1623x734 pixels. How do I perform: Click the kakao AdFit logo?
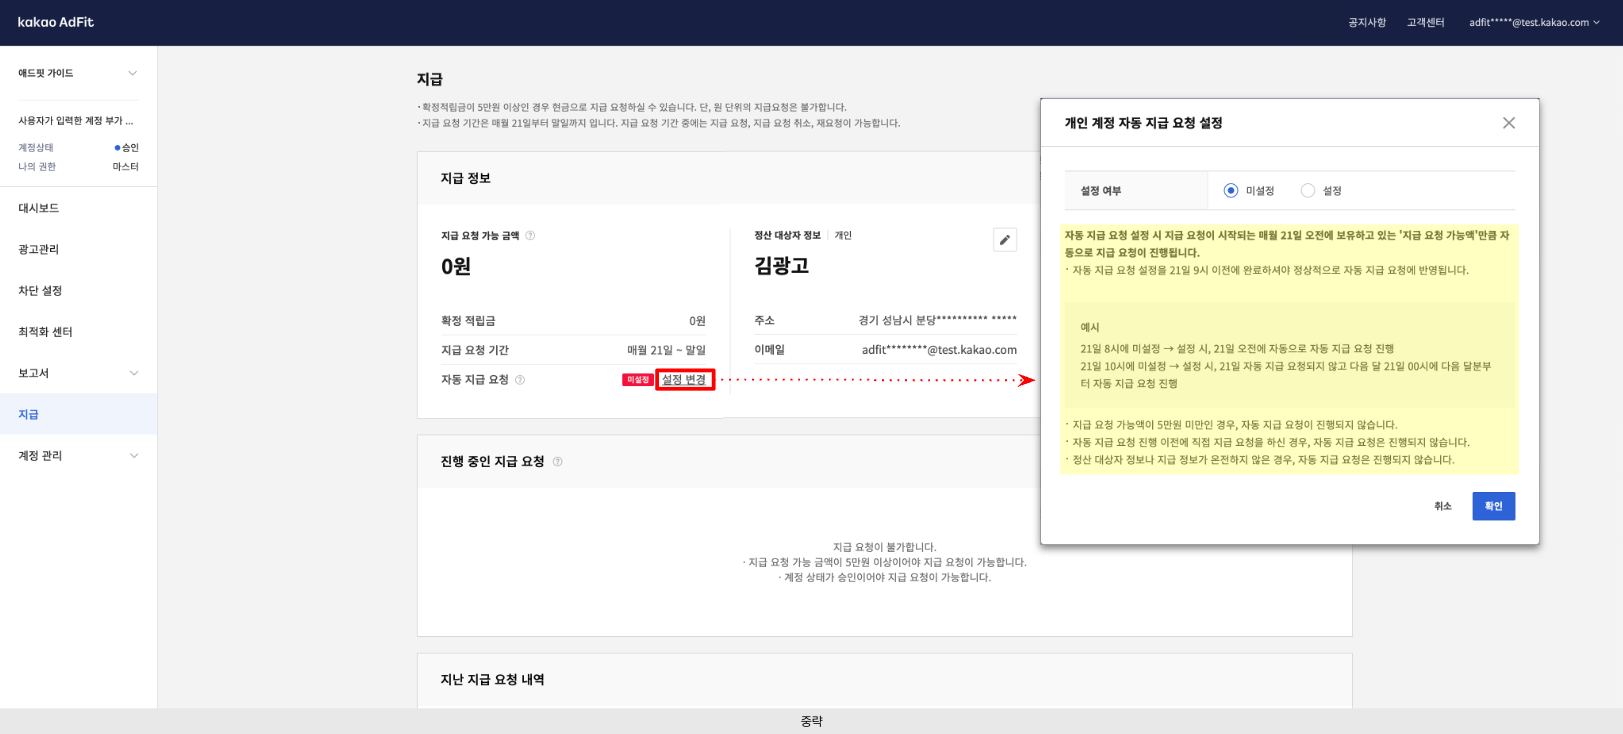point(56,22)
